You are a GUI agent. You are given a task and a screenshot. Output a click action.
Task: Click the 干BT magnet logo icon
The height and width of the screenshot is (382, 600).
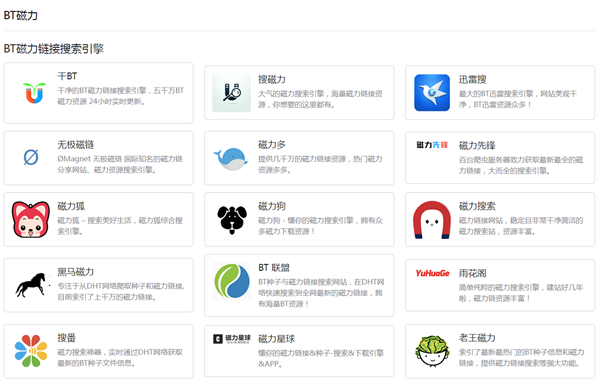point(34,93)
